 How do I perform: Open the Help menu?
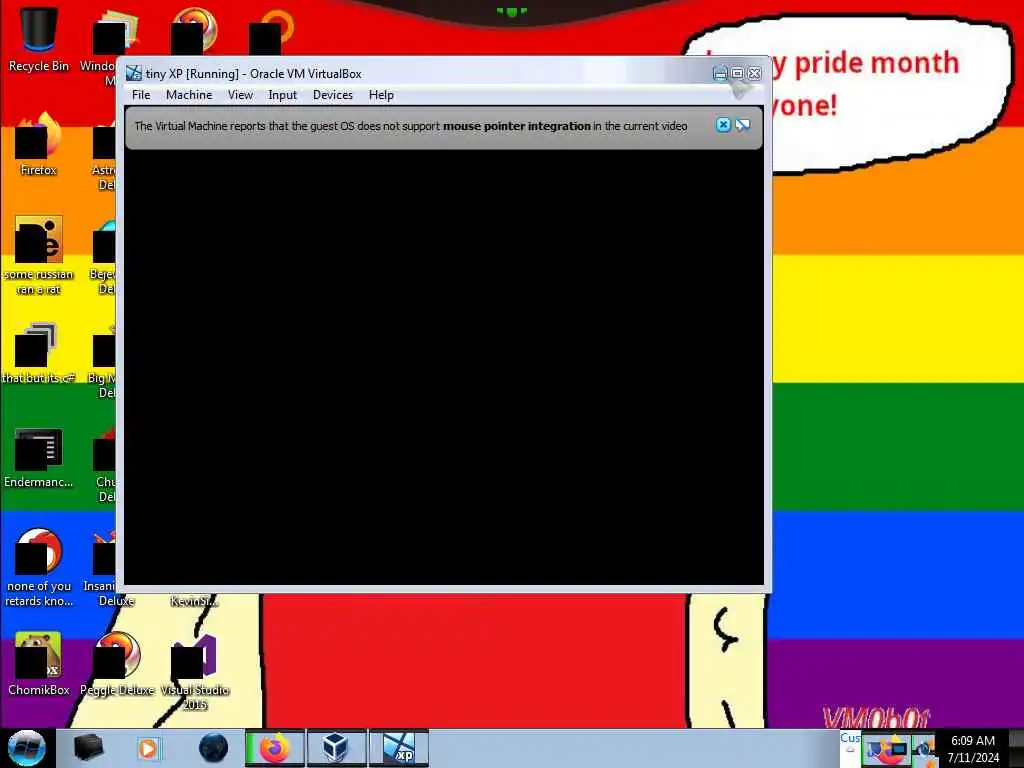point(381,95)
